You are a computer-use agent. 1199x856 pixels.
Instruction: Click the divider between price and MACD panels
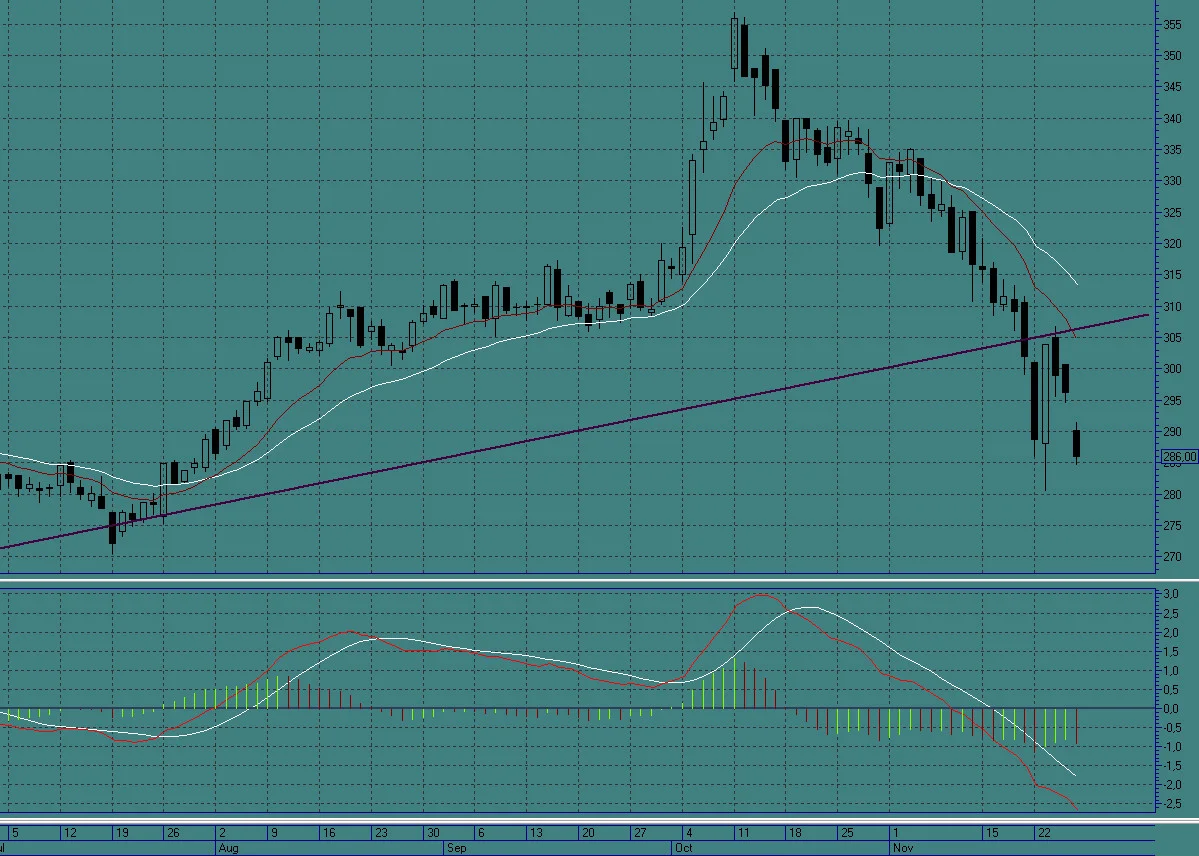pos(600,581)
